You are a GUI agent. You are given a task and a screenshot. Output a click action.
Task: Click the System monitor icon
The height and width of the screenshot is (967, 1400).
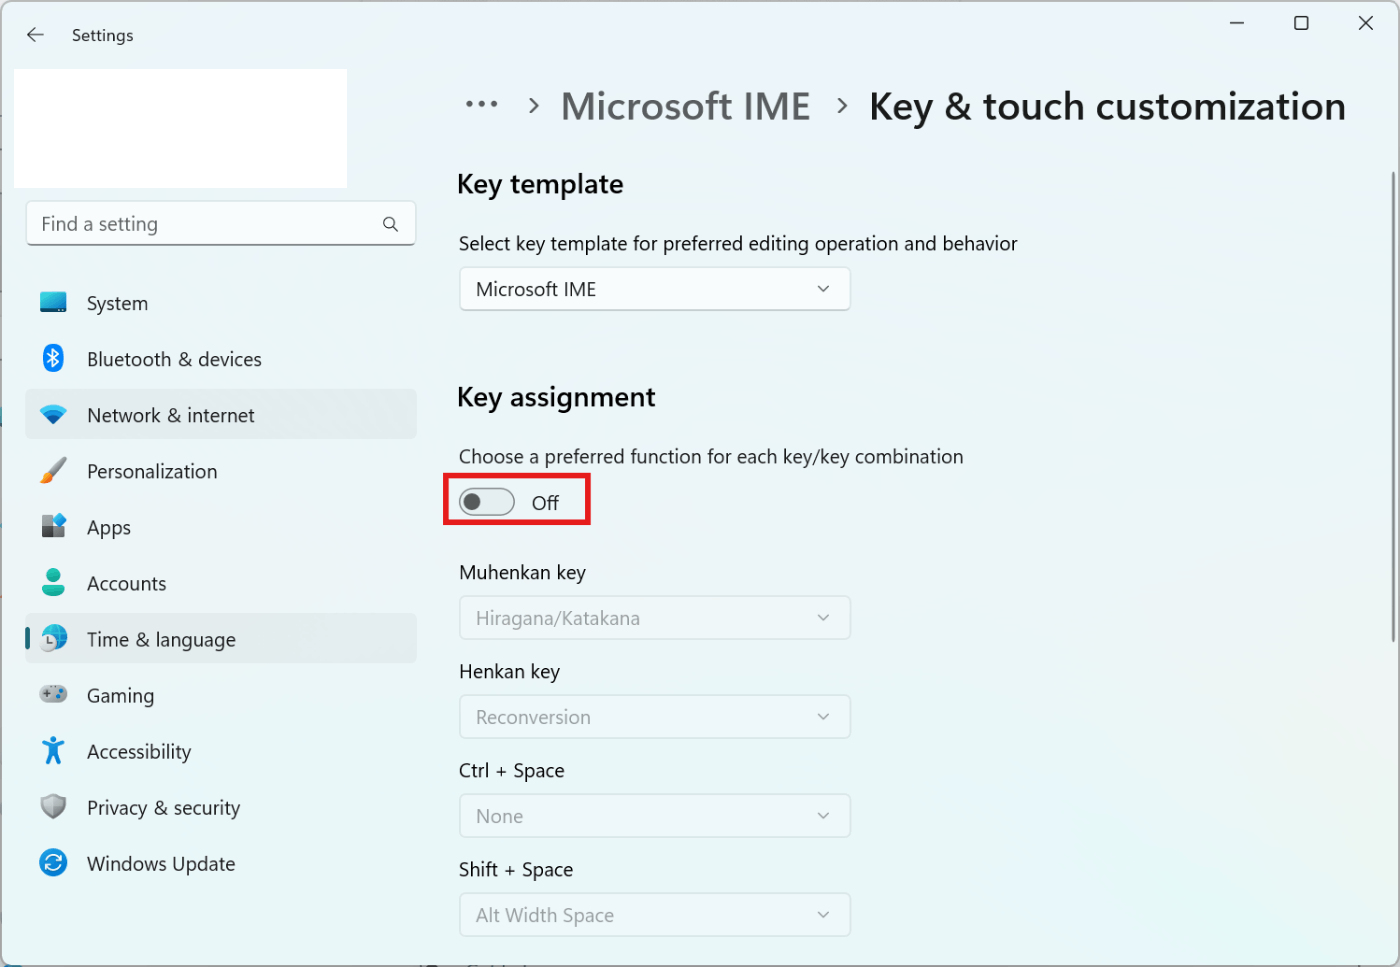[53, 302]
